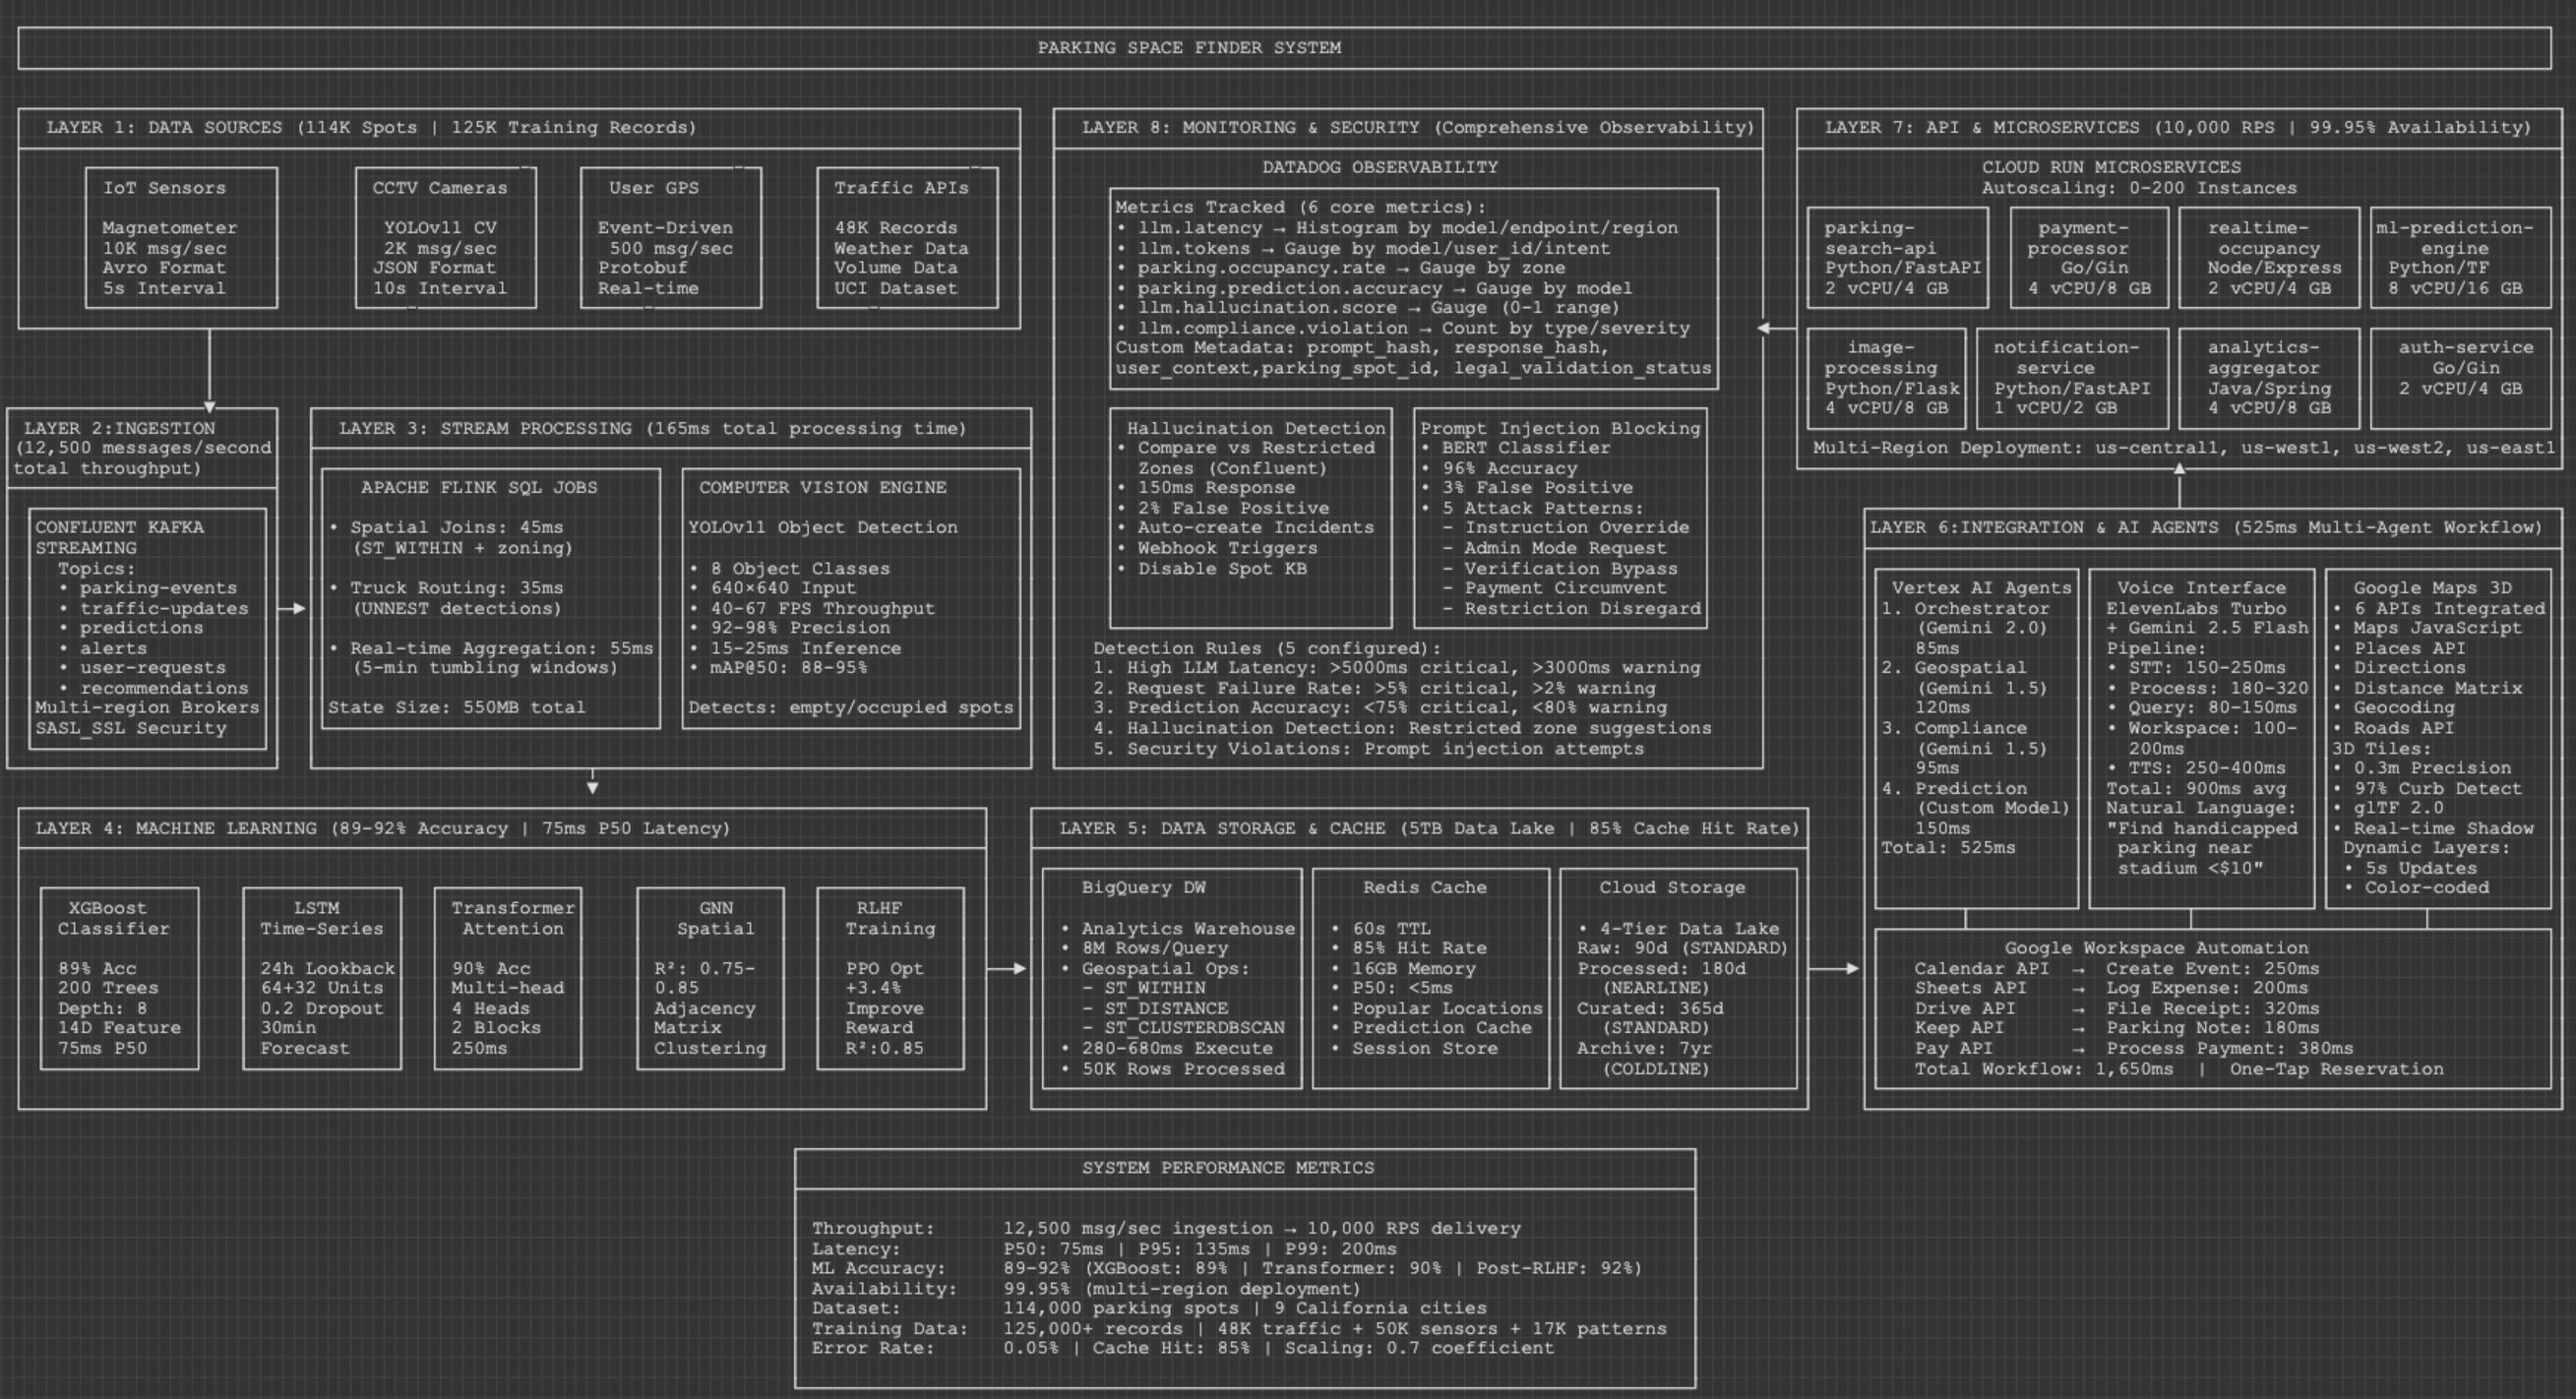Viewport: 2576px width, 1399px height.
Task: Click the Vertex AI Agents box
Action: coord(1976,738)
